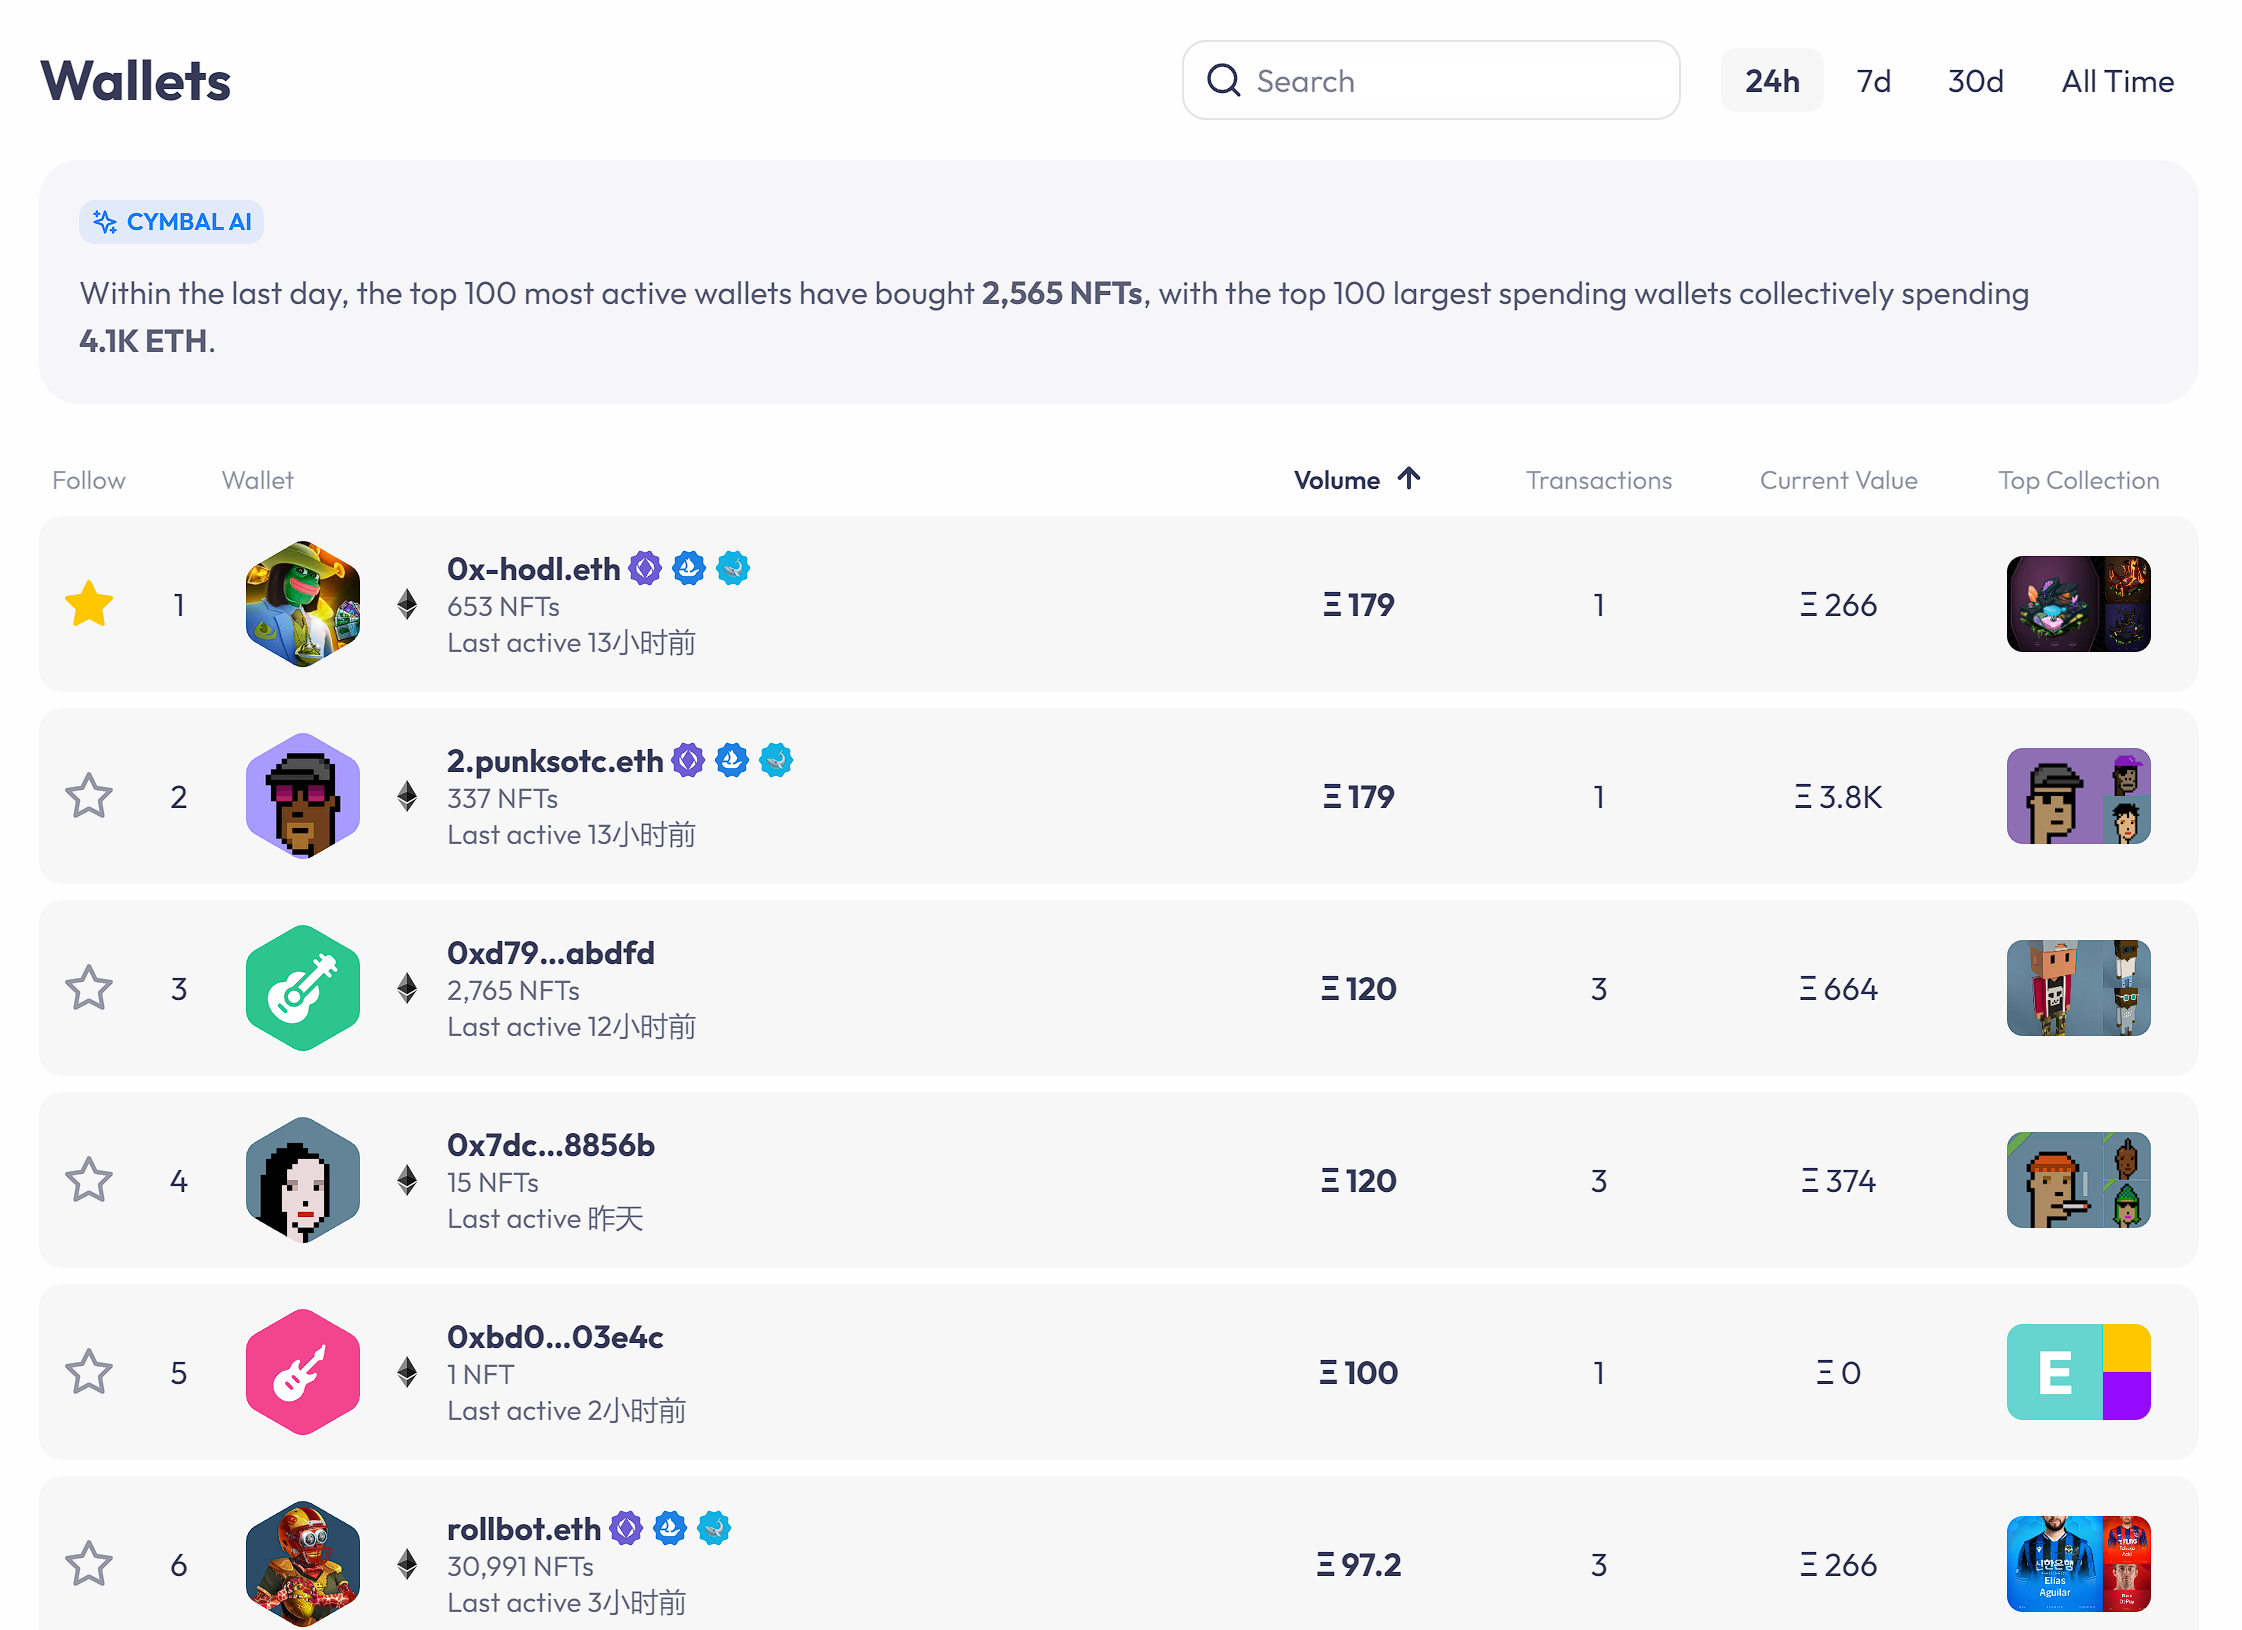2242x1630 pixels.
Task: Click the whale badge next to rollbot.eth
Action: coord(714,1528)
